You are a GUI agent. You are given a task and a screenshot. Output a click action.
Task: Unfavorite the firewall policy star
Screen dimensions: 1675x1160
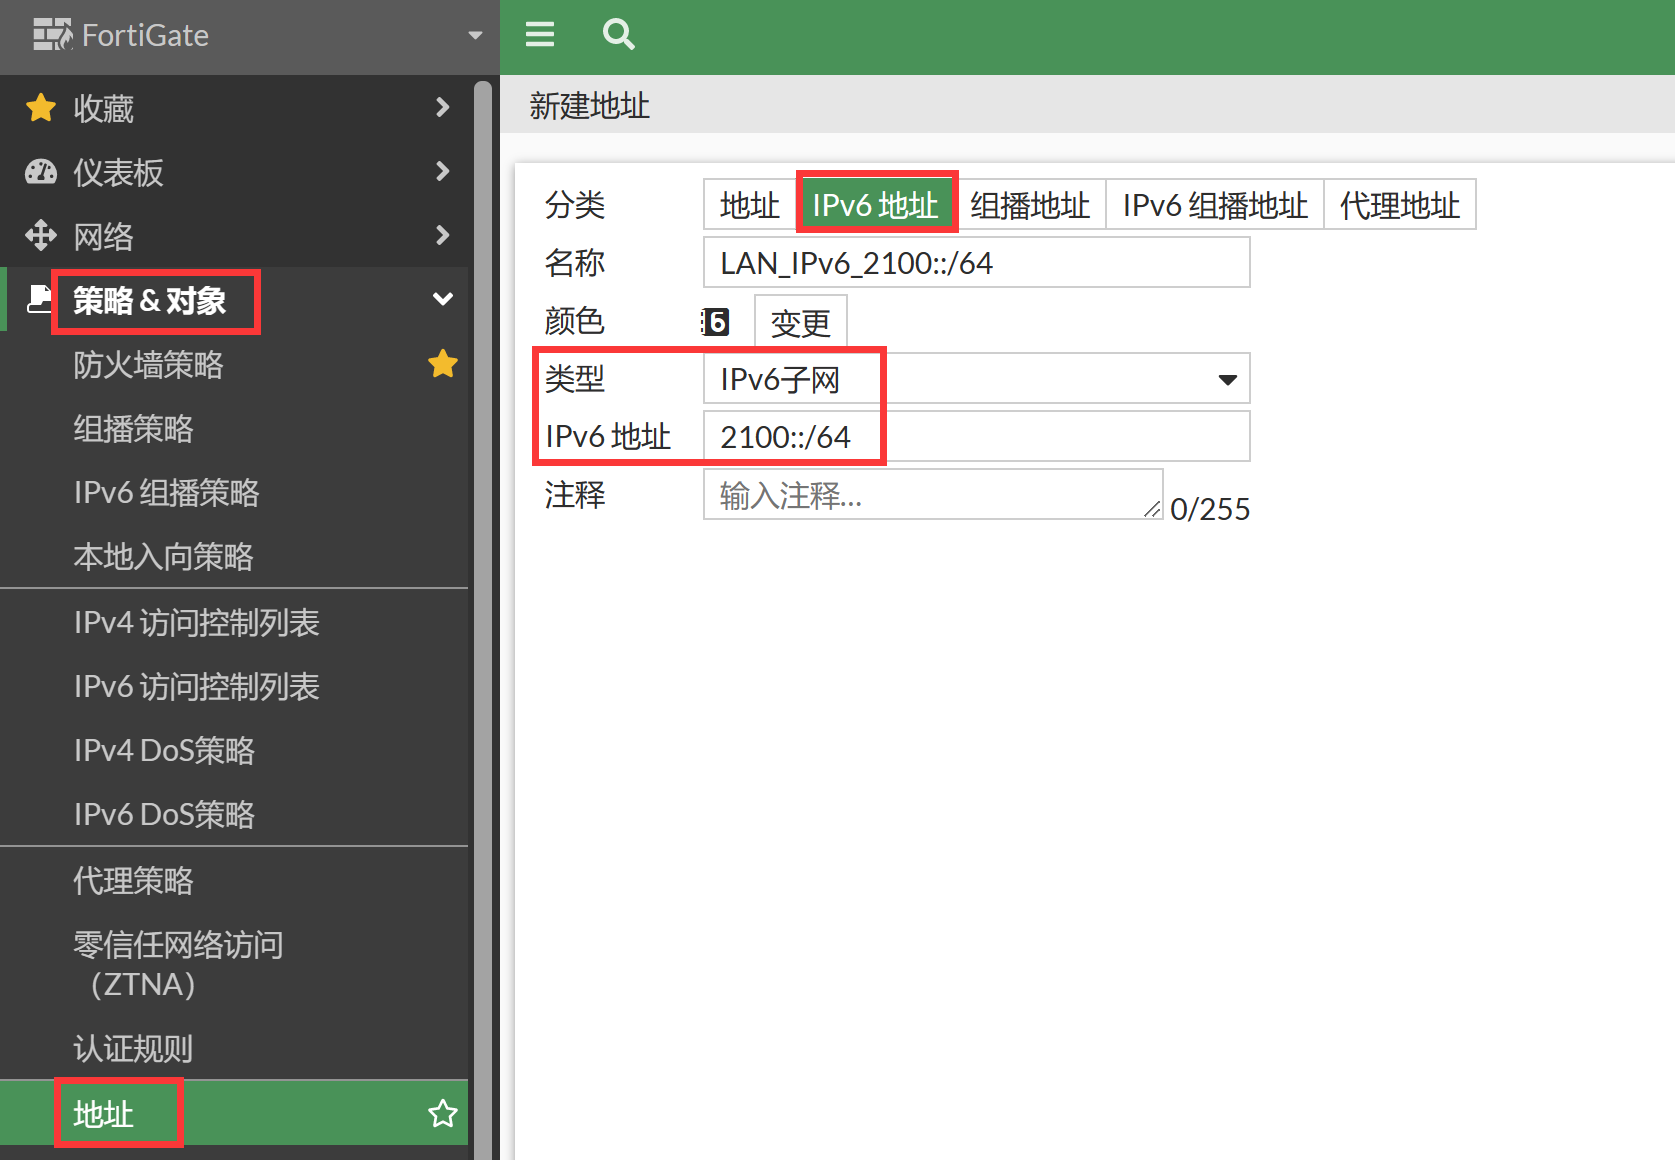442,365
